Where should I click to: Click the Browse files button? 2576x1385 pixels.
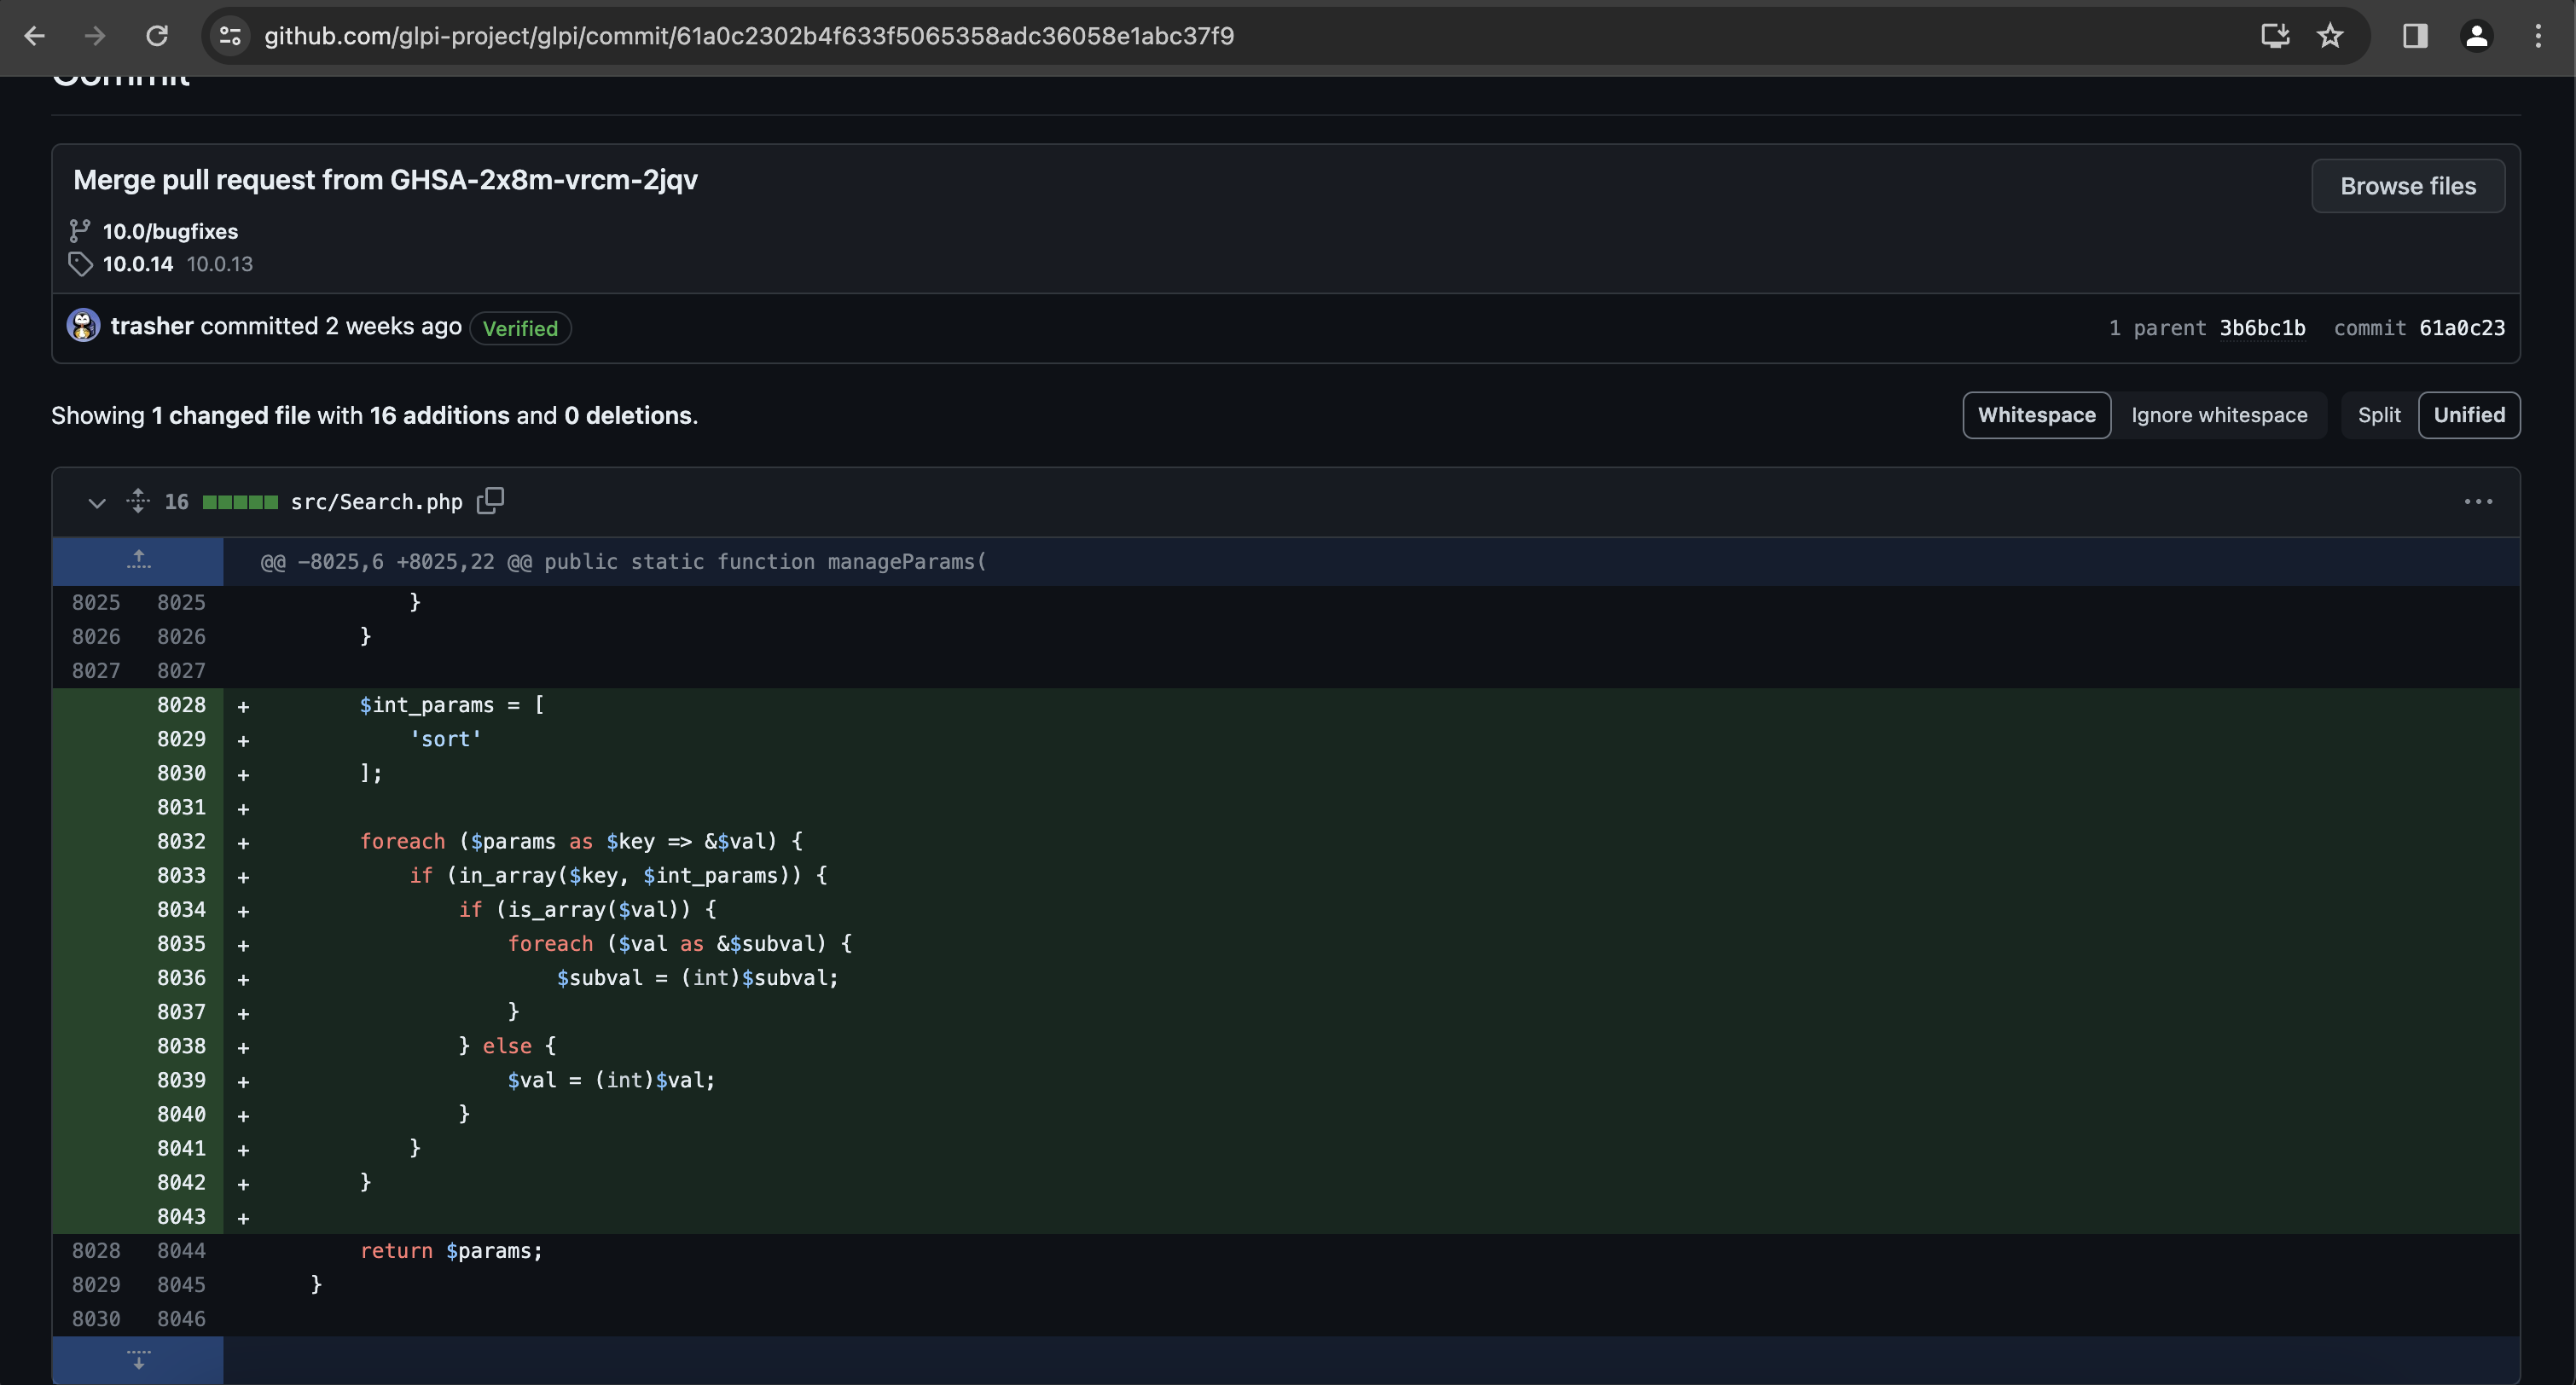[2408, 186]
